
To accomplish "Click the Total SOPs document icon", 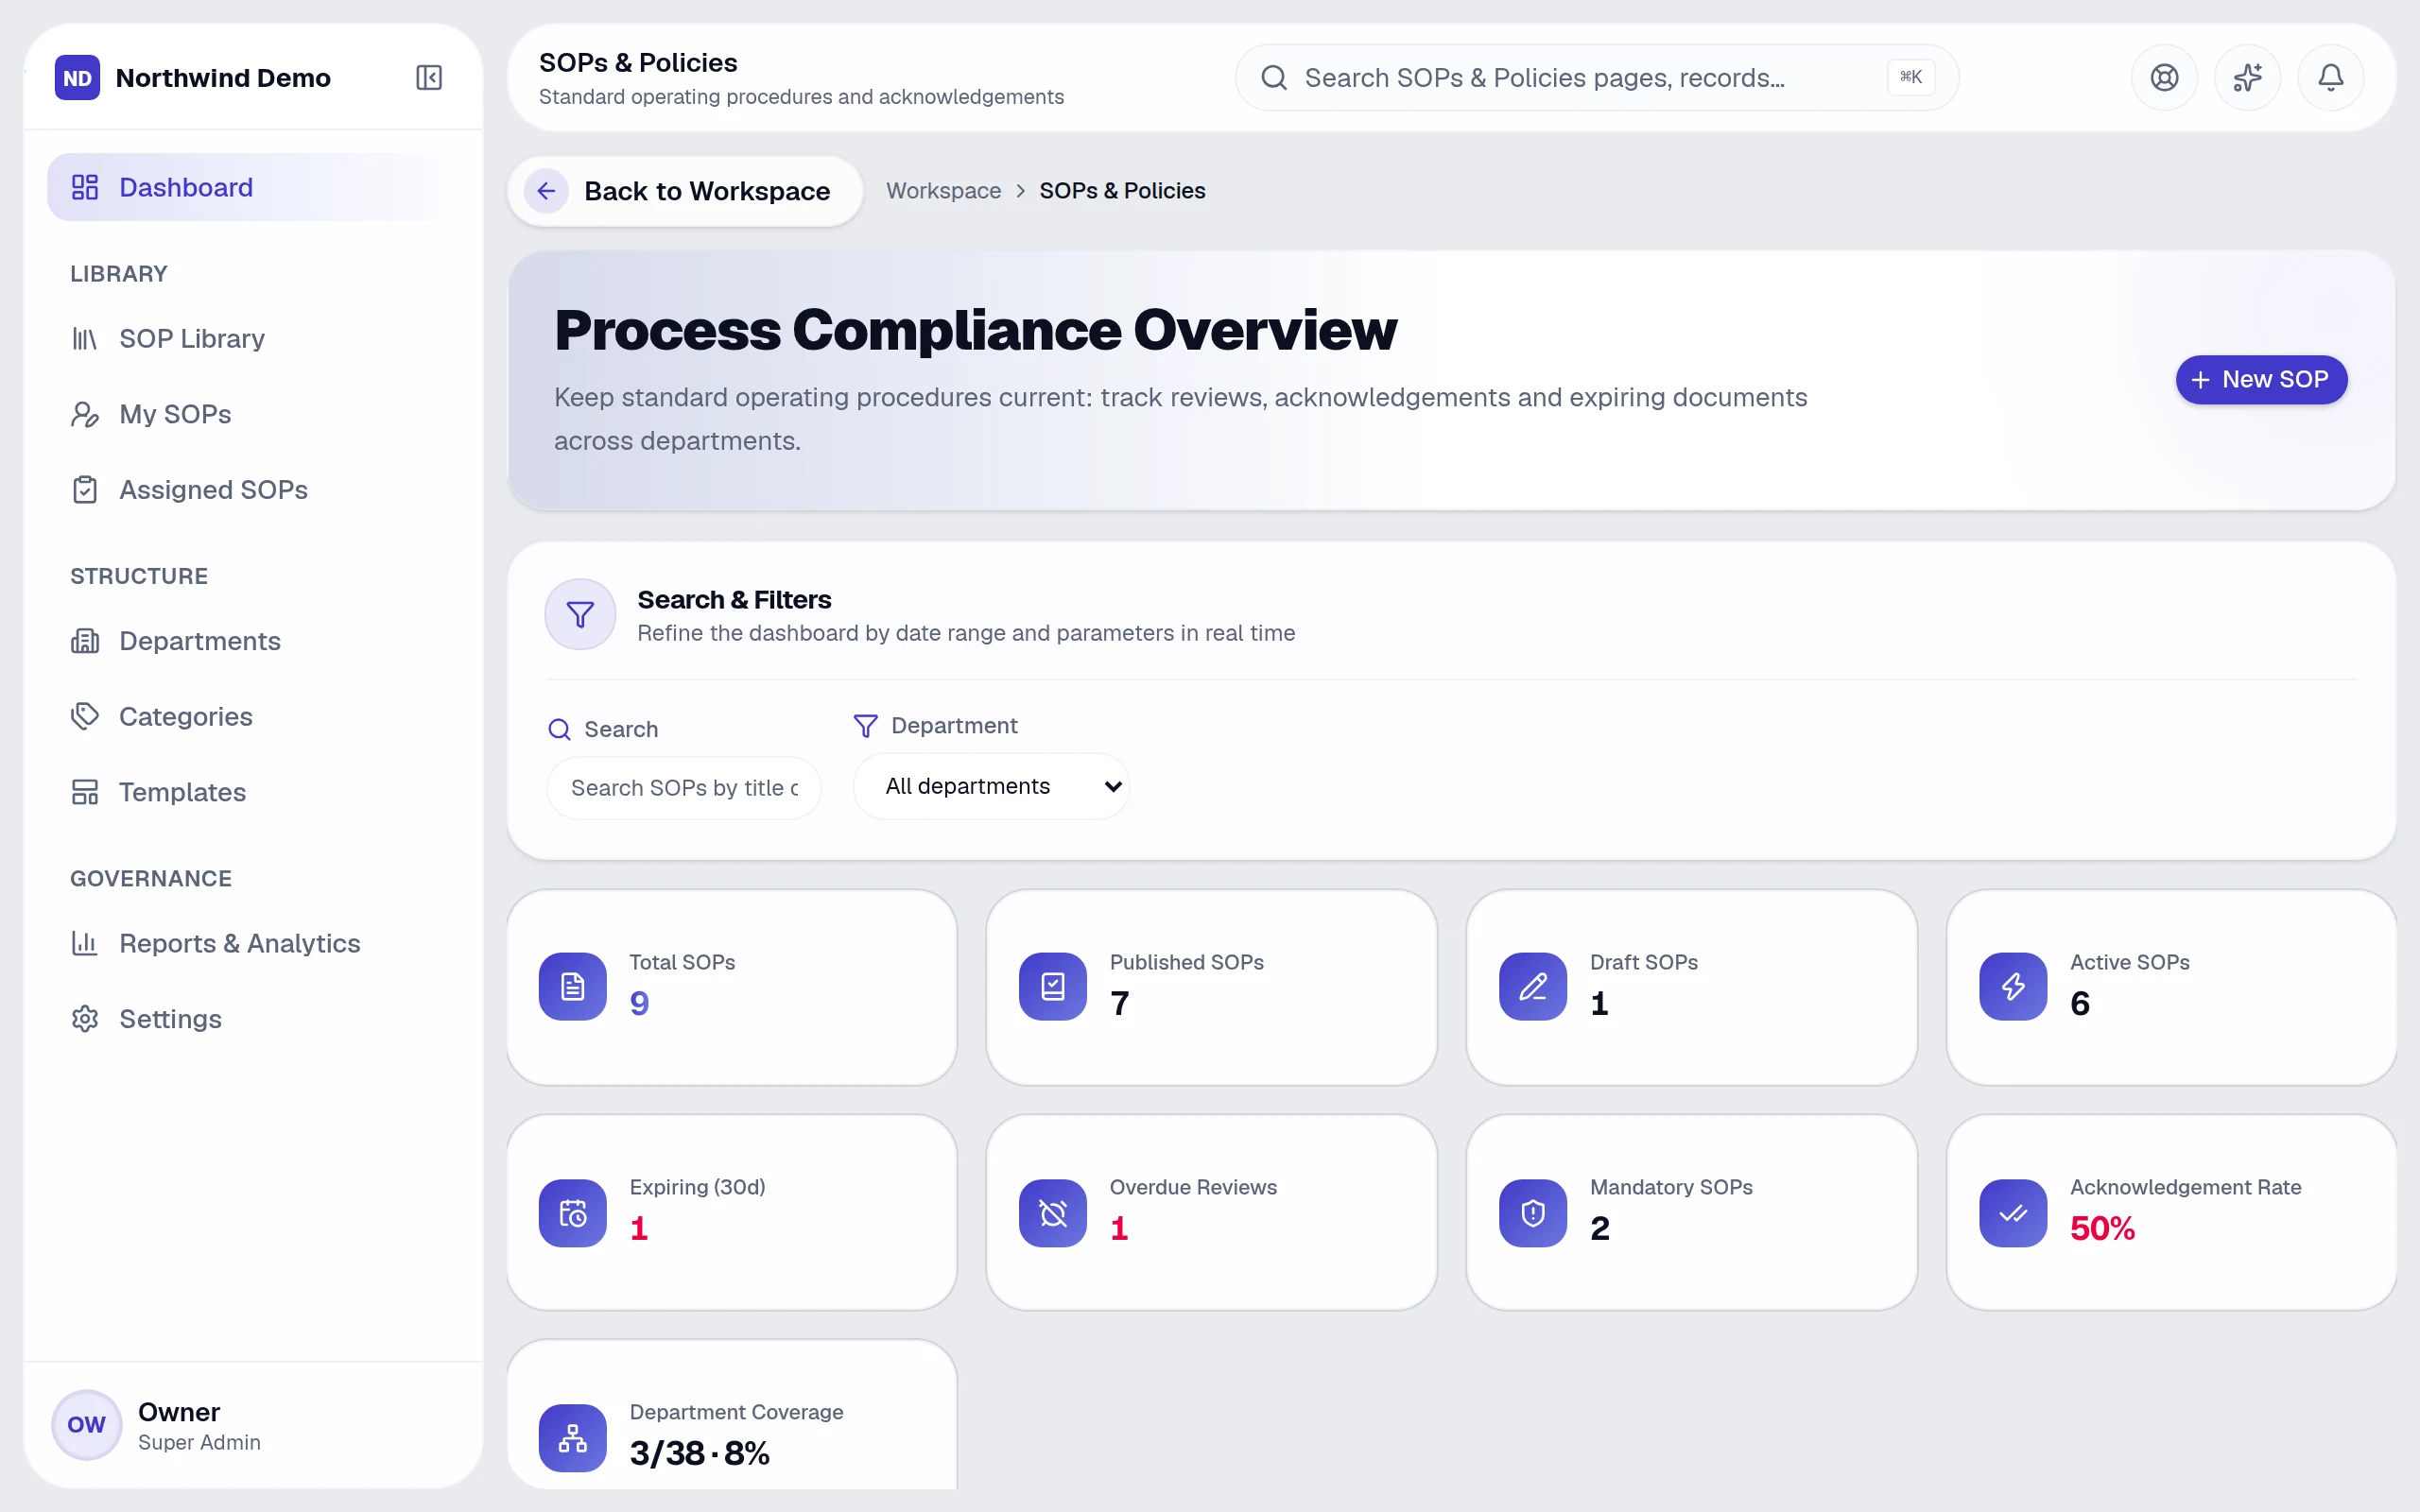I will [573, 986].
